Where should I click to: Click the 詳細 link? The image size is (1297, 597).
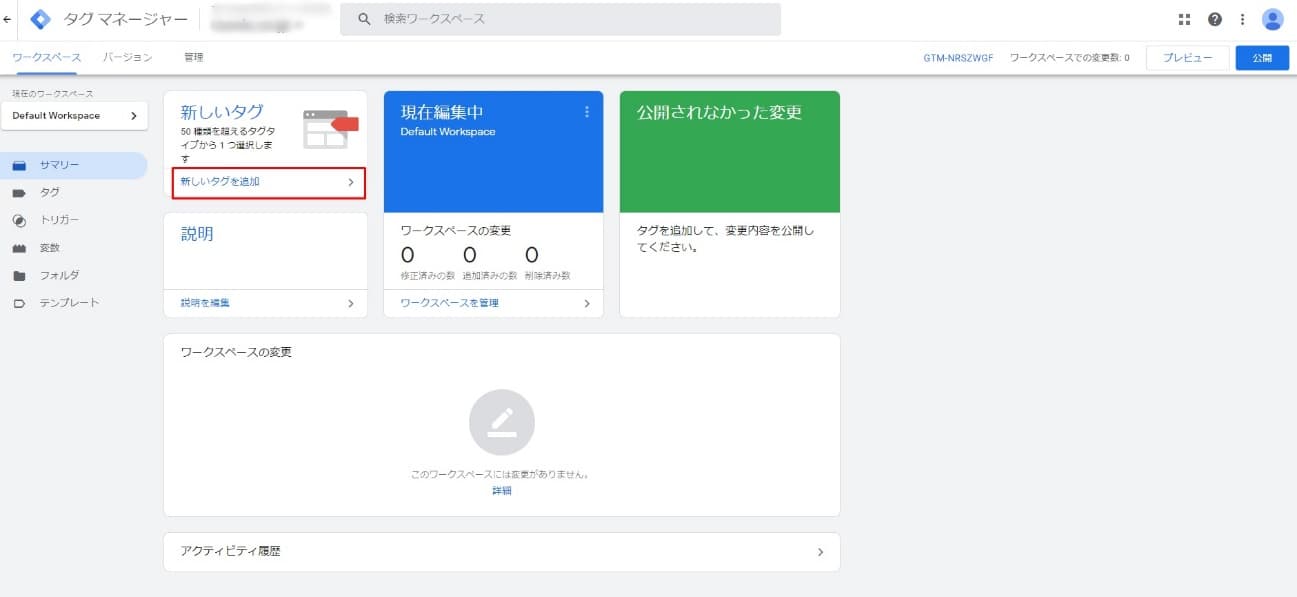coord(502,491)
